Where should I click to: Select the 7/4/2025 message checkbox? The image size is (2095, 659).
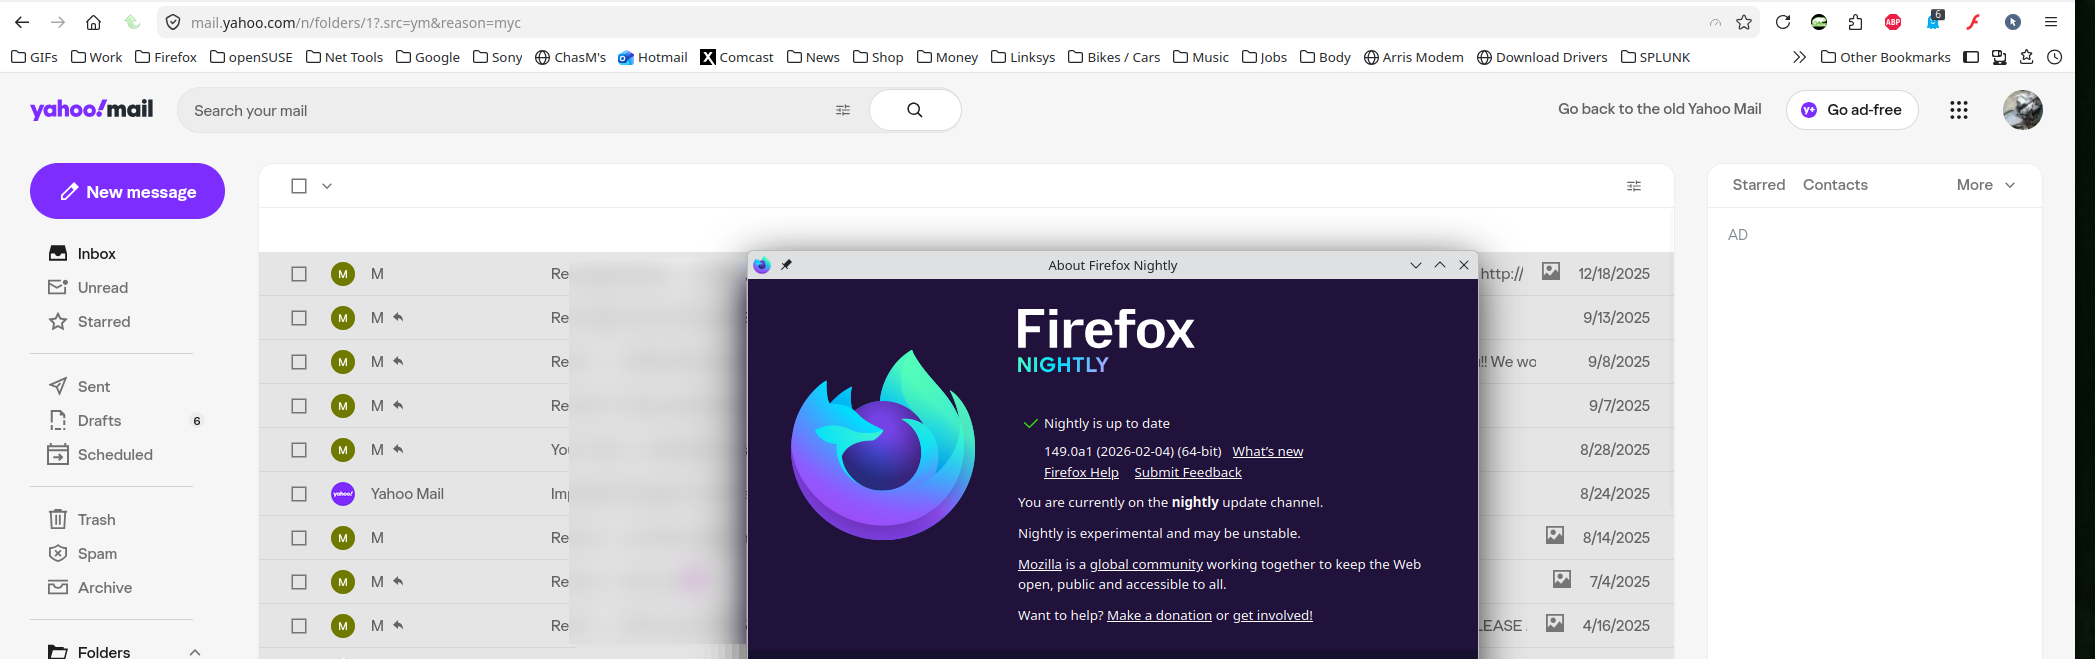[x=299, y=582]
